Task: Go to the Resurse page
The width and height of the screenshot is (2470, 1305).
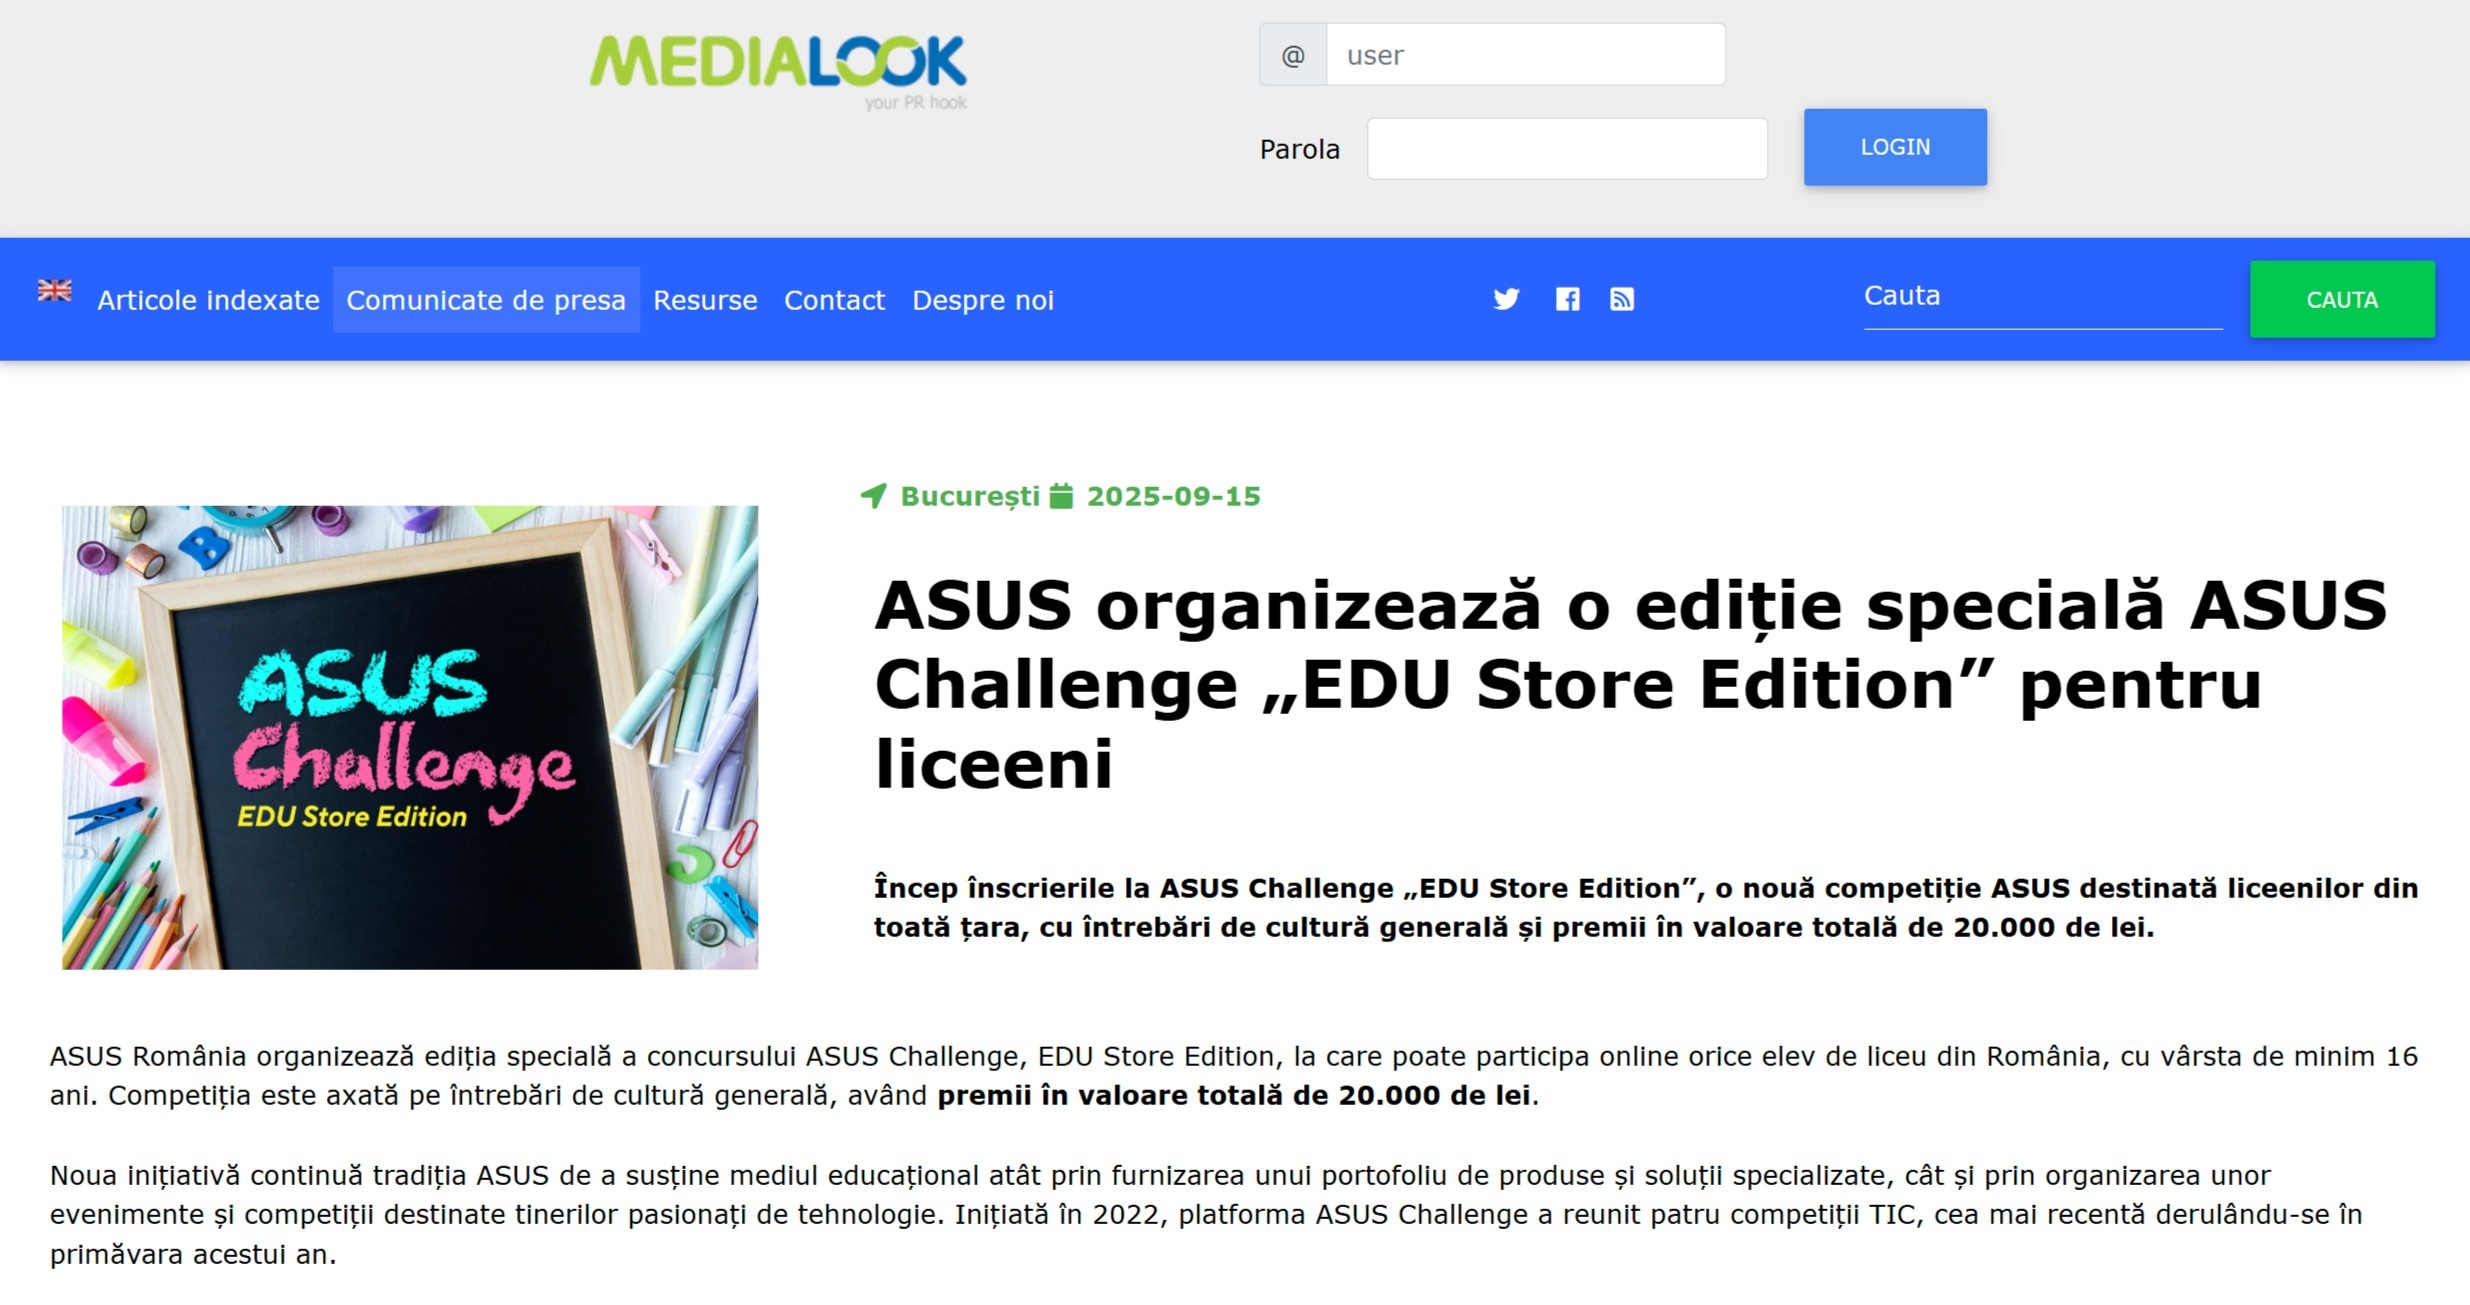Action: 705,300
